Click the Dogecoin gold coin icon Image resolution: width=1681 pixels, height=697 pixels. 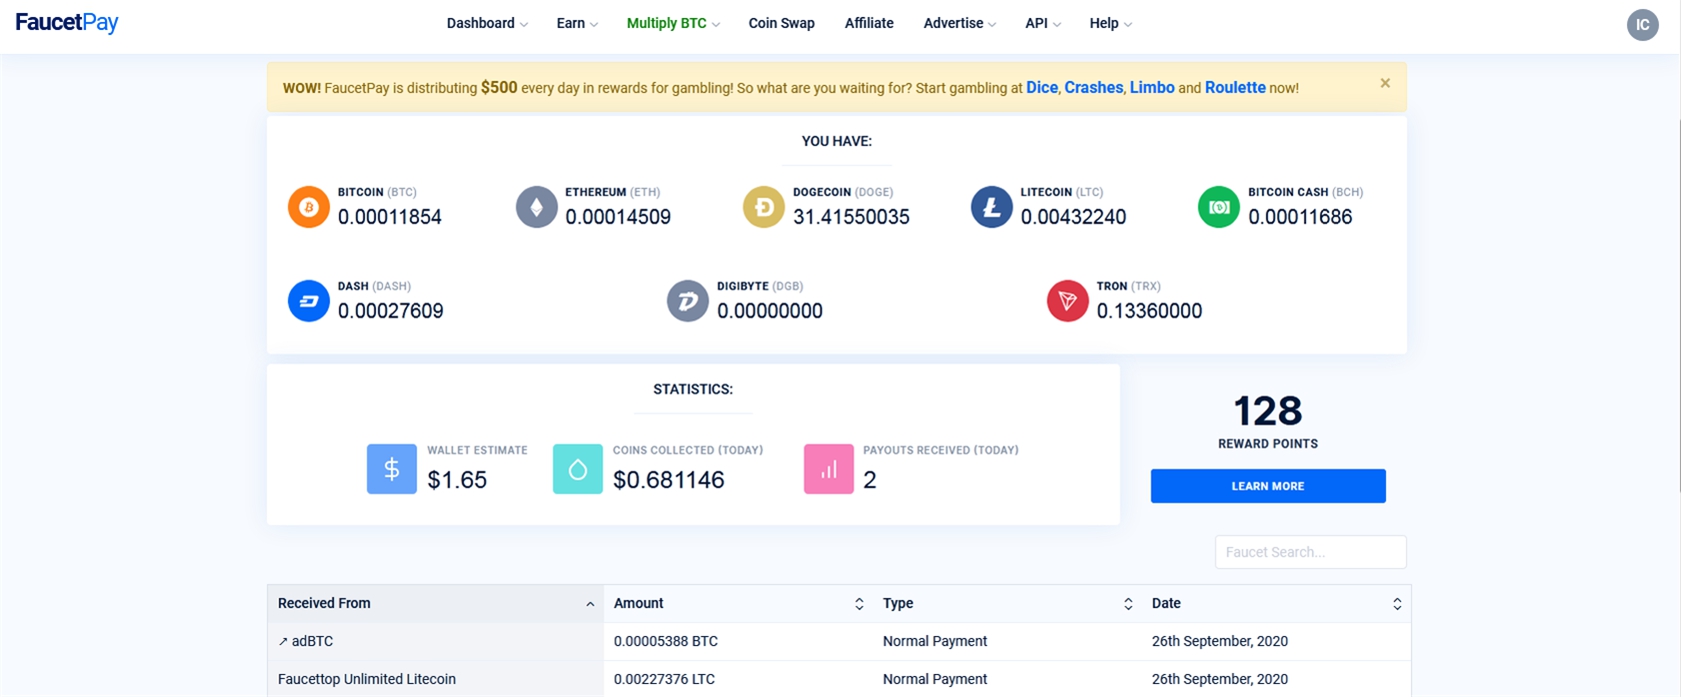pyautogui.click(x=764, y=207)
